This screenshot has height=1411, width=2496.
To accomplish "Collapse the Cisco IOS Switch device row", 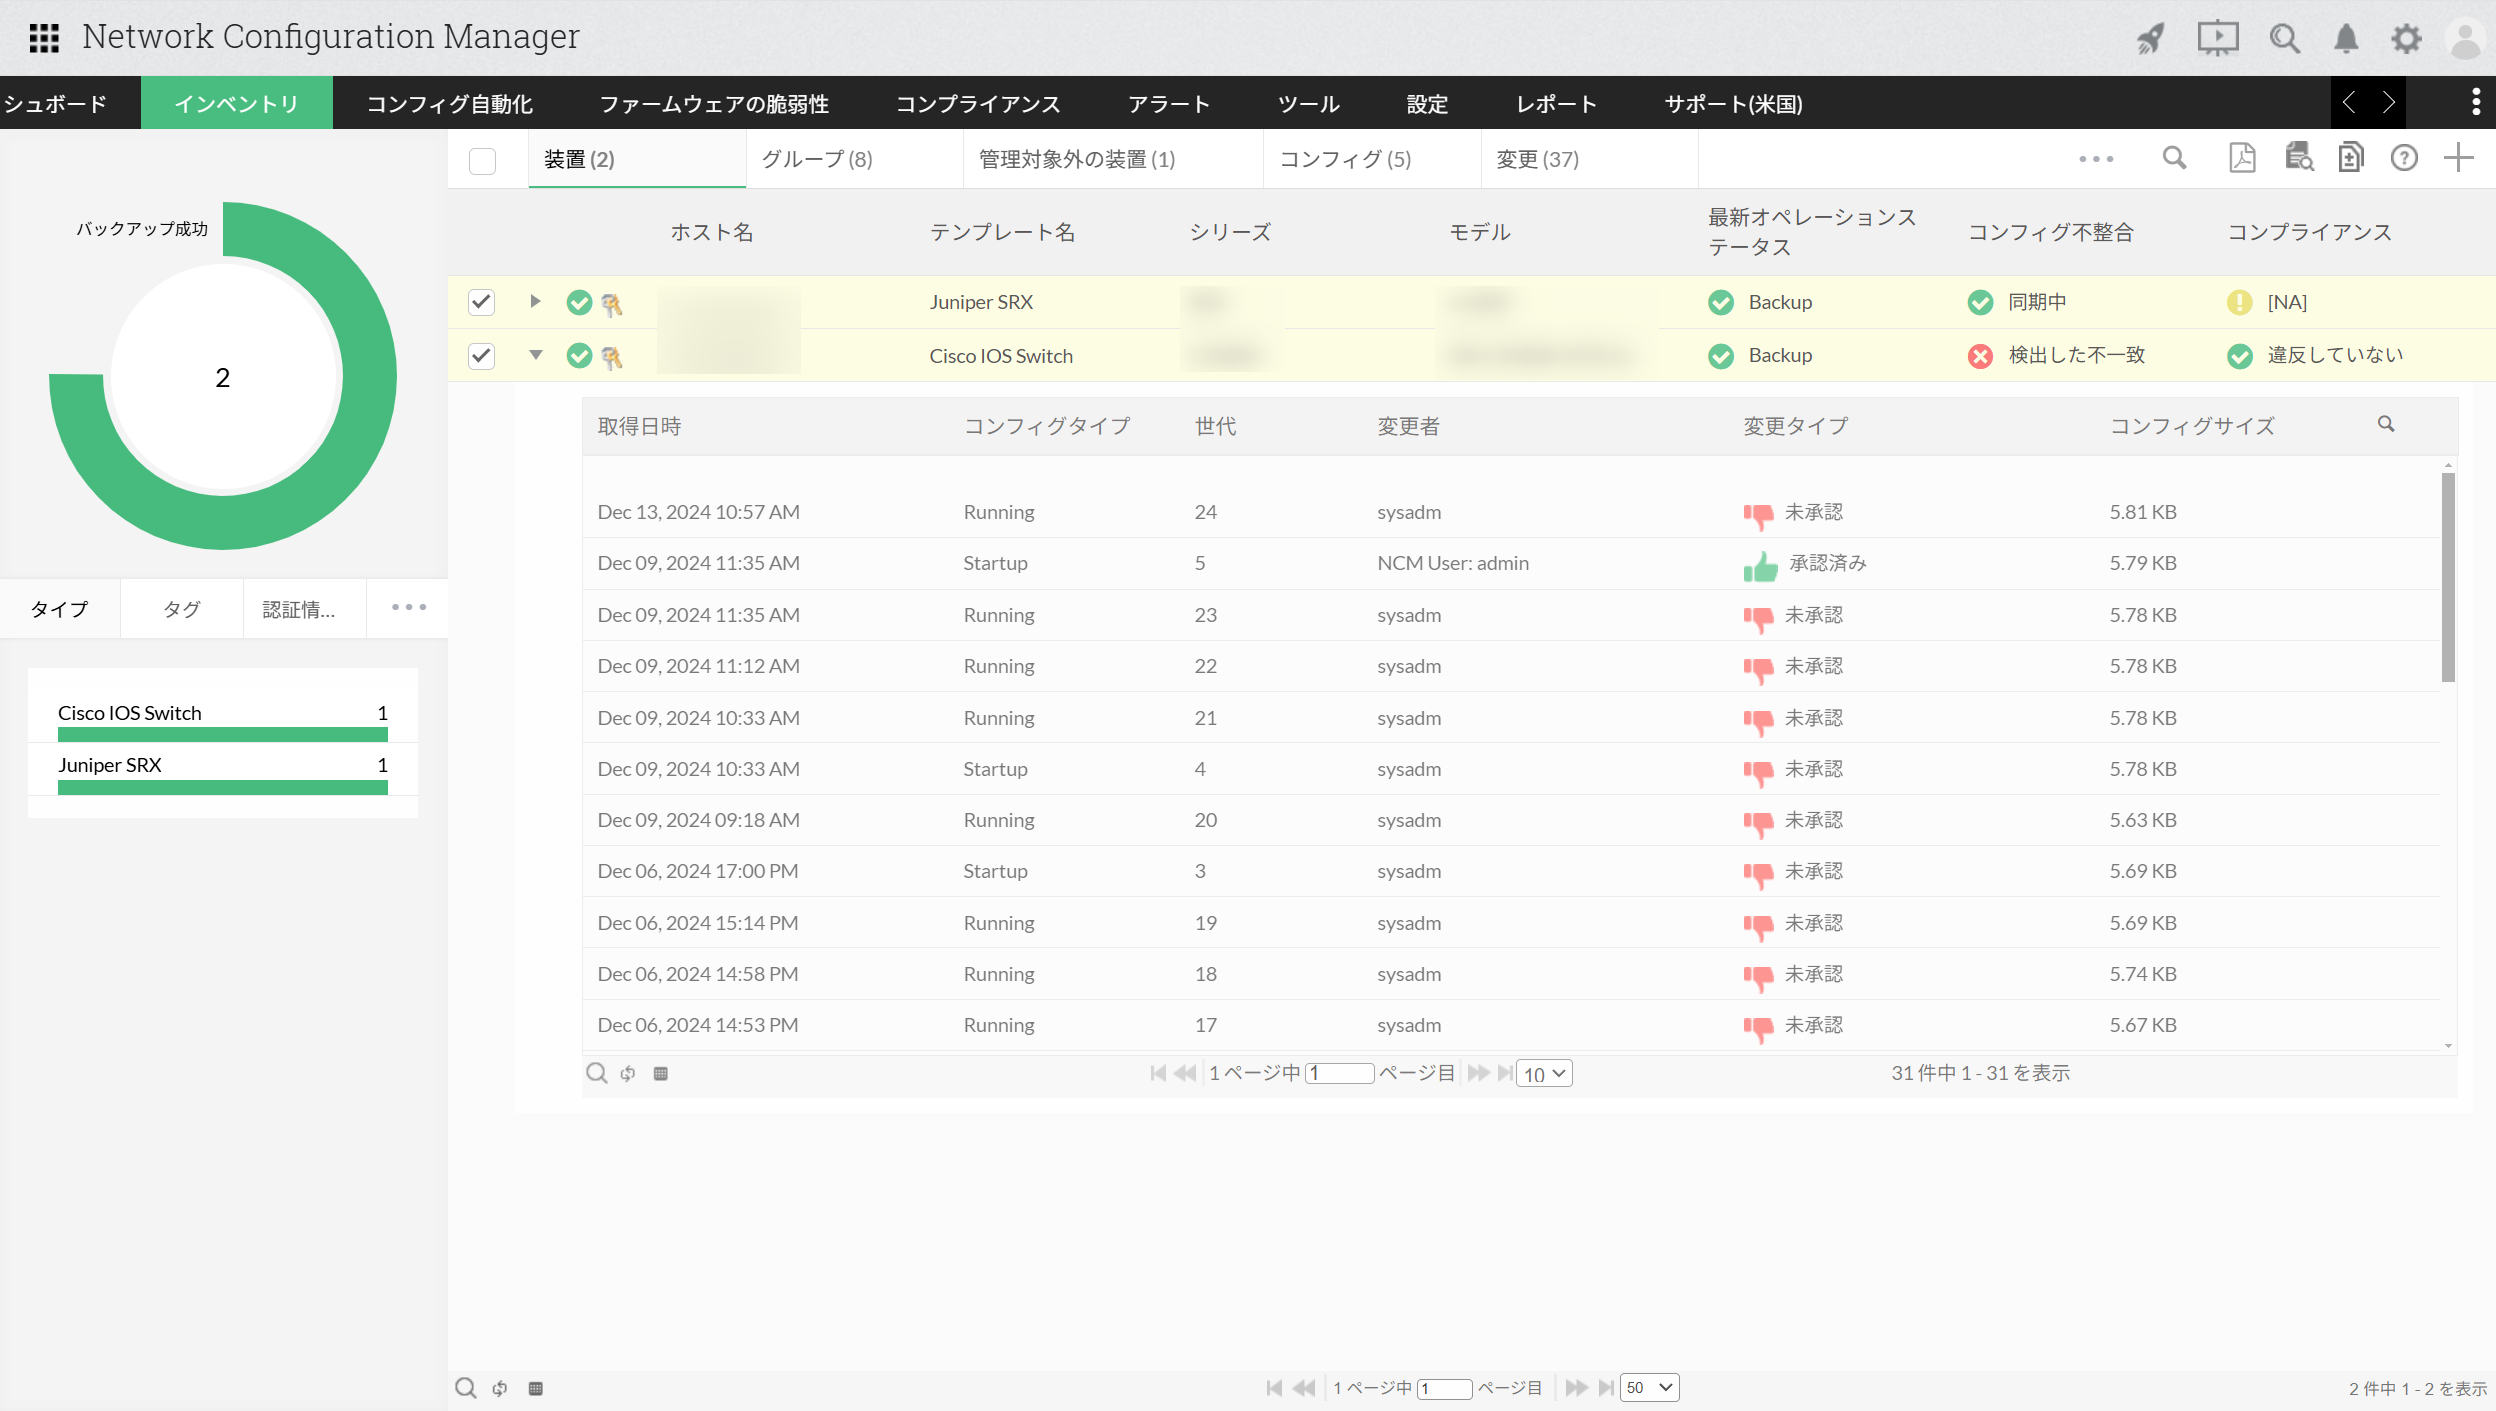I will 536,354.
